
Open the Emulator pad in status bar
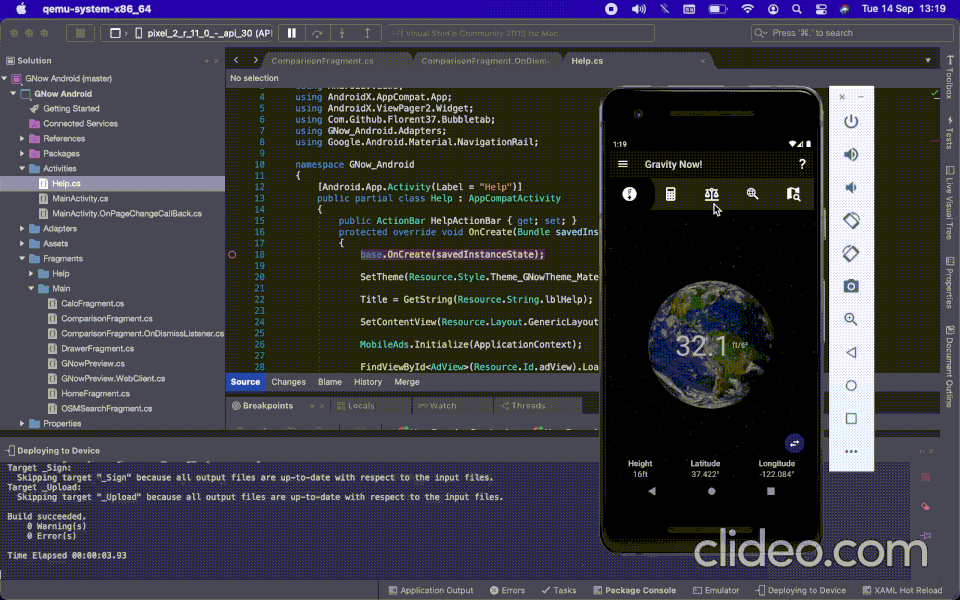tap(716, 591)
